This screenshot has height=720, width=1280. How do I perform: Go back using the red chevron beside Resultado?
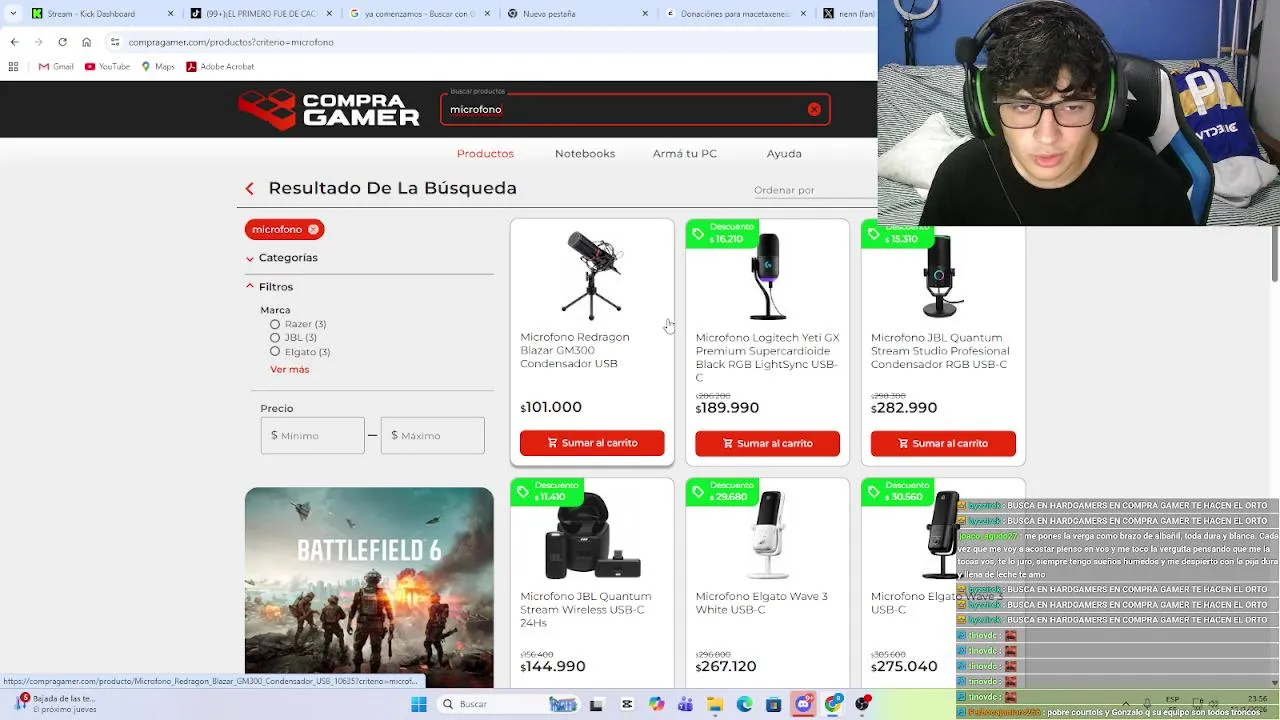[250, 188]
